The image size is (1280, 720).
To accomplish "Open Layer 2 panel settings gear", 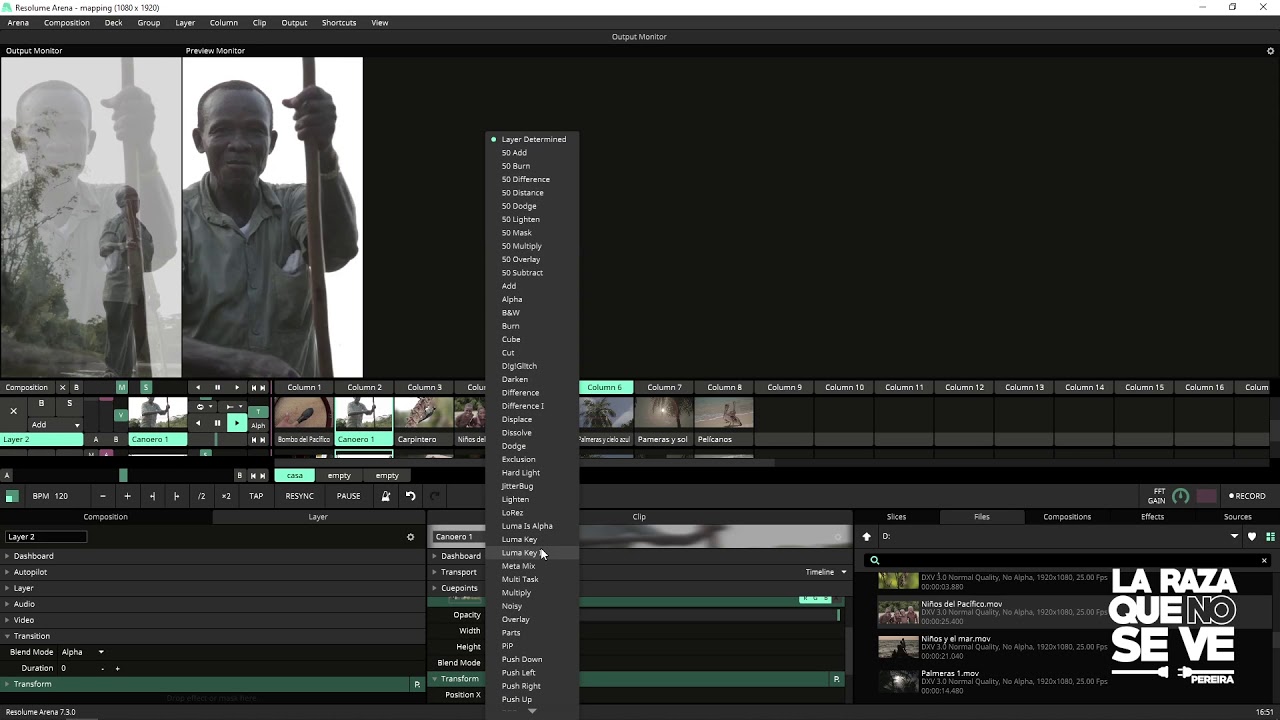I will (410, 537).
